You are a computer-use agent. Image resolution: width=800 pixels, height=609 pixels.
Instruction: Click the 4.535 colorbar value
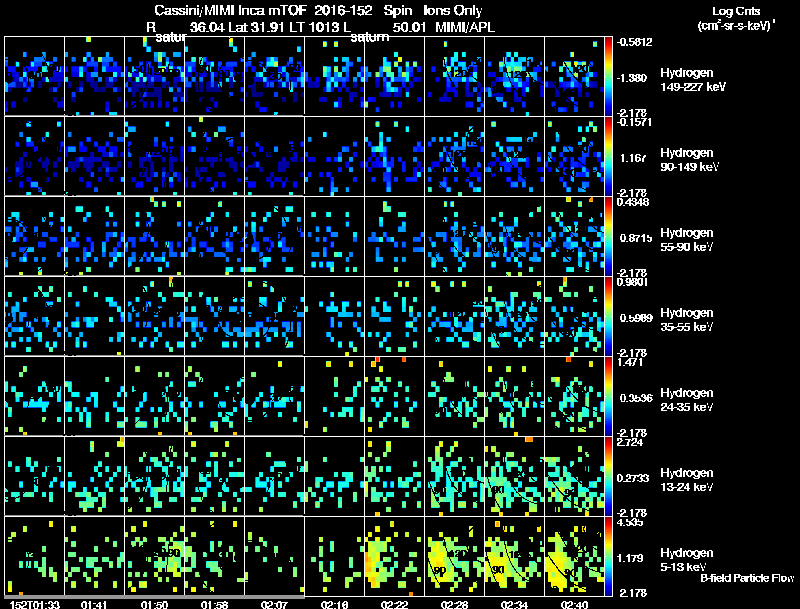pyautogui.click(x=630, y=522)
